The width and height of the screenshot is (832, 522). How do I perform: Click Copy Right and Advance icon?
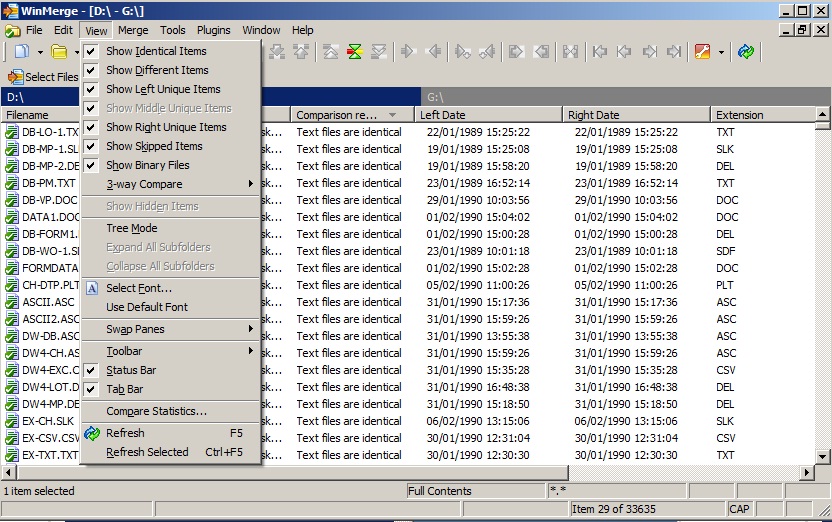(463, 51)
